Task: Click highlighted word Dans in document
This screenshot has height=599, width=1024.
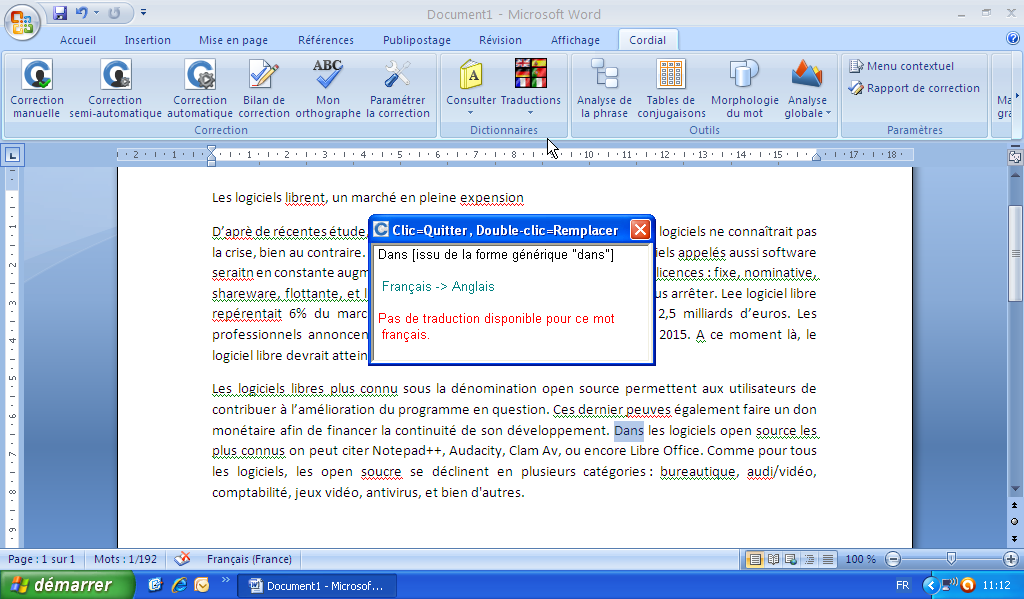Action: click(x=629, y=430)
